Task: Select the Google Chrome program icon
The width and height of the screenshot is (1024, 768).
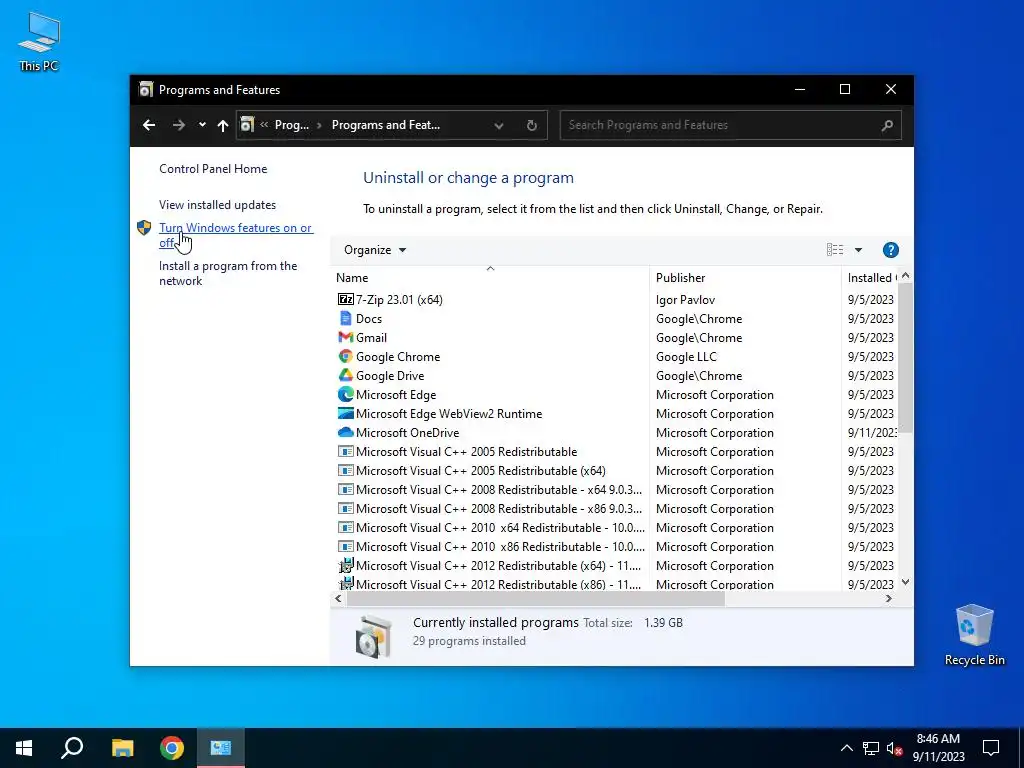Action: click(x=345, y=357)
